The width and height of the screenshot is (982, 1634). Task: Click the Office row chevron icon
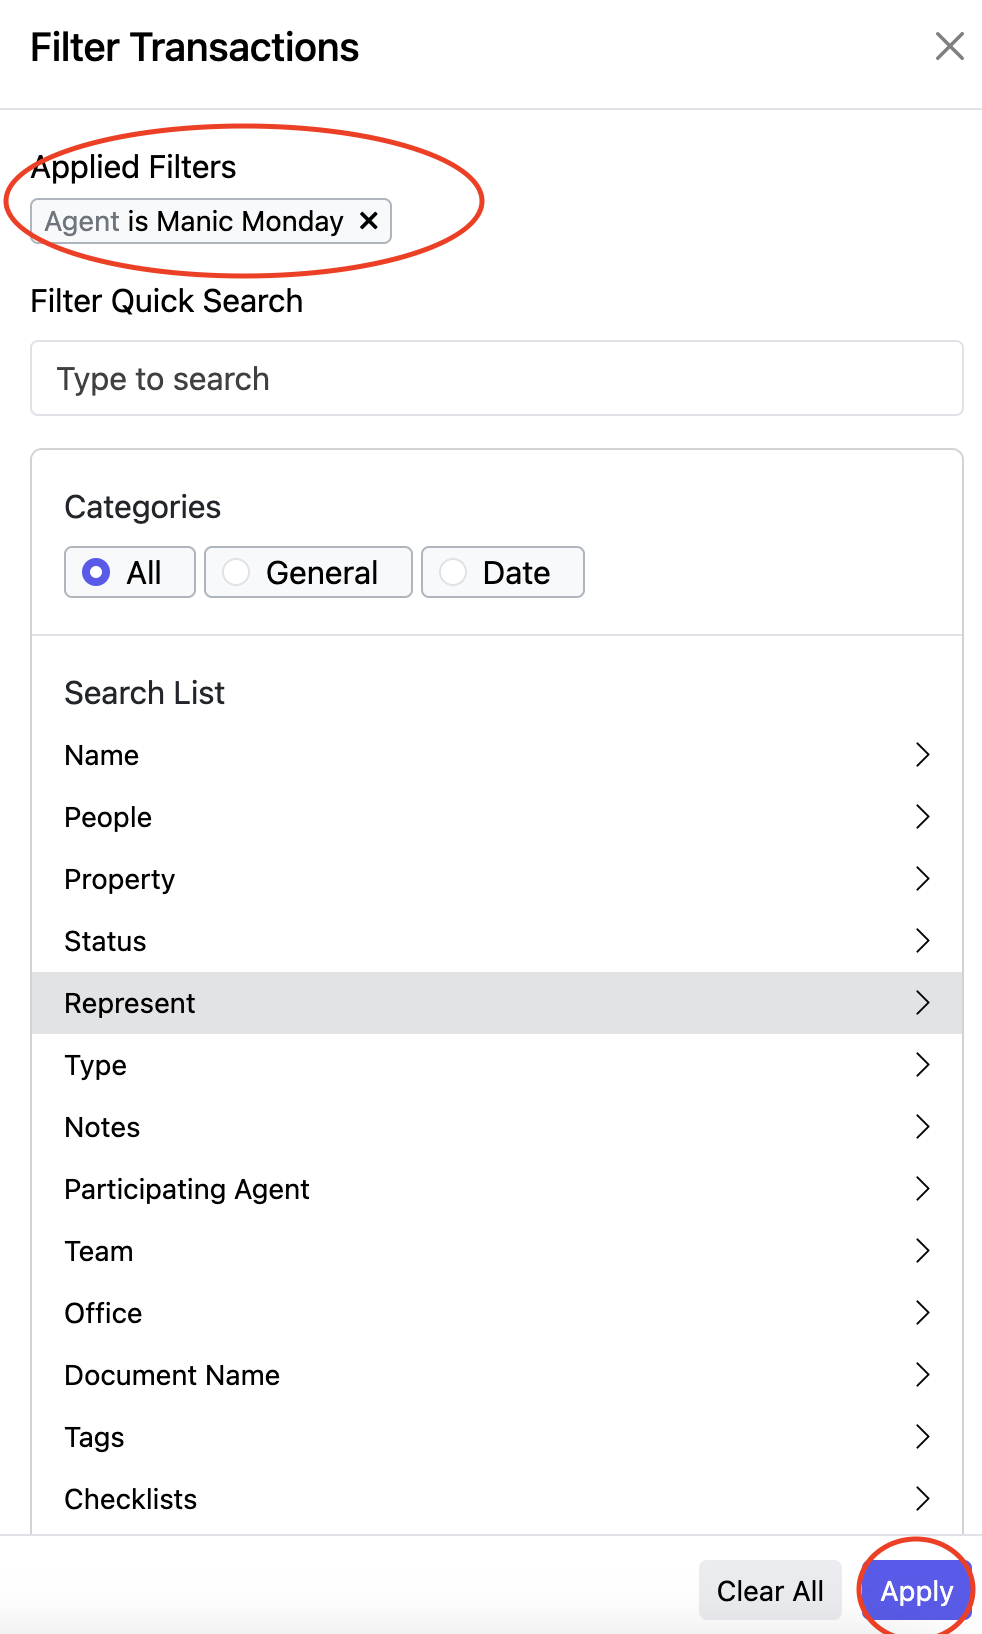(922, 1313)
